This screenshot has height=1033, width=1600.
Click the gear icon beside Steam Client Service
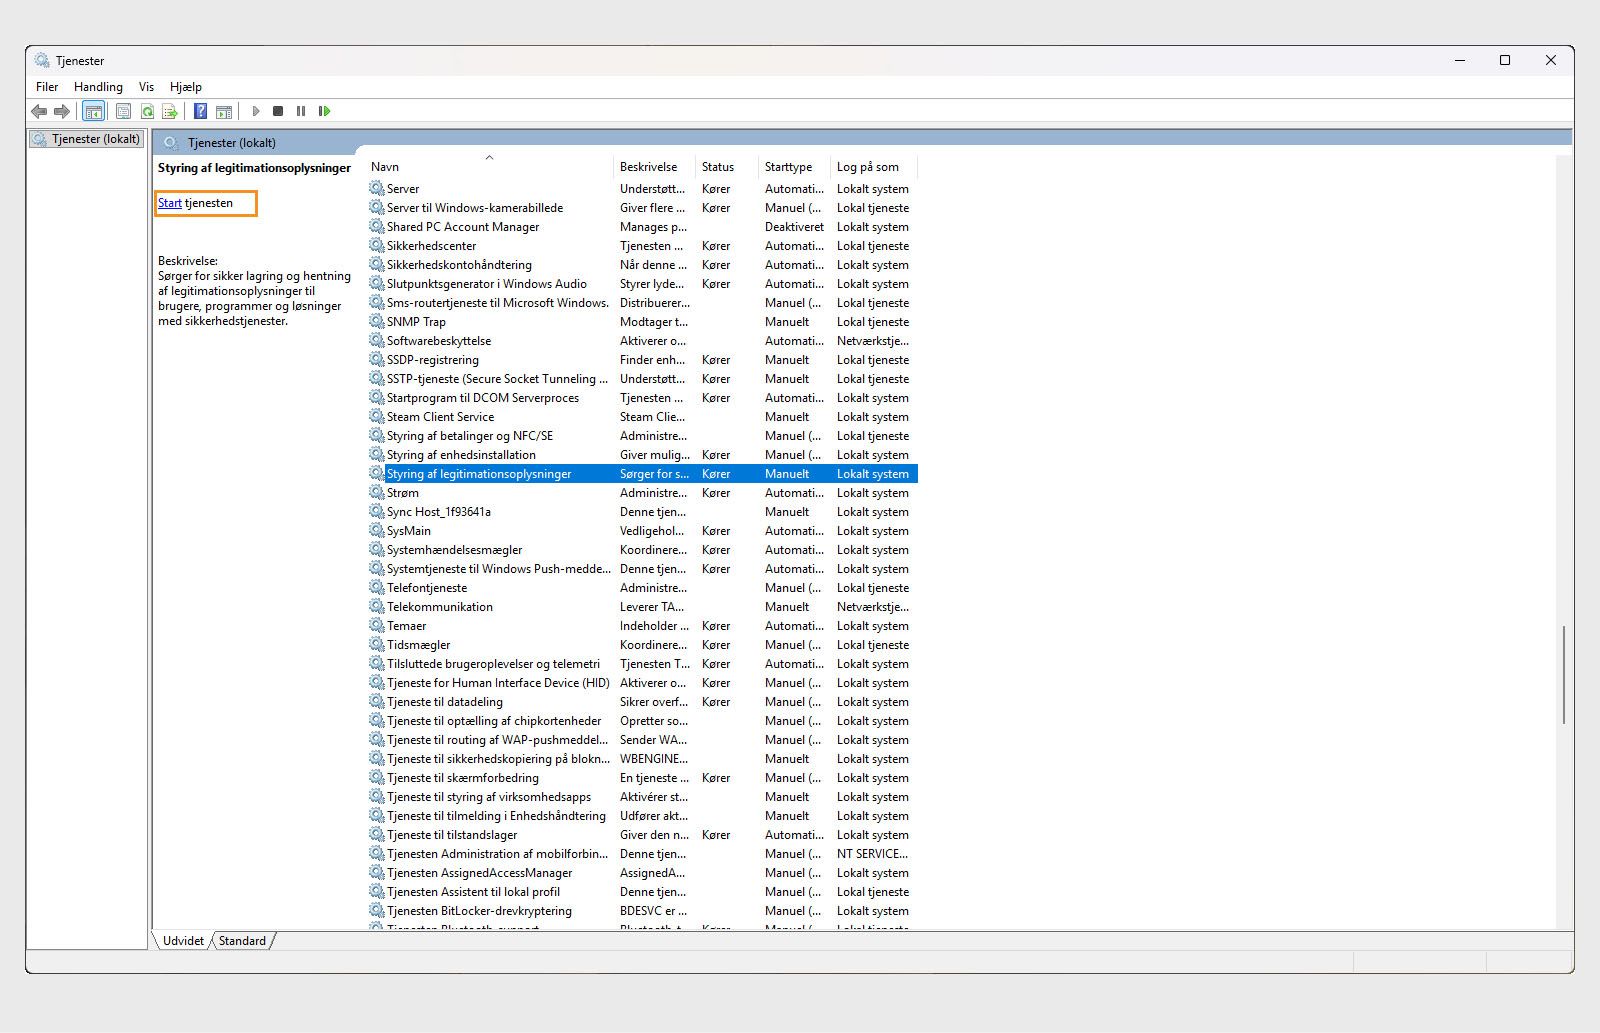point(377,416)
